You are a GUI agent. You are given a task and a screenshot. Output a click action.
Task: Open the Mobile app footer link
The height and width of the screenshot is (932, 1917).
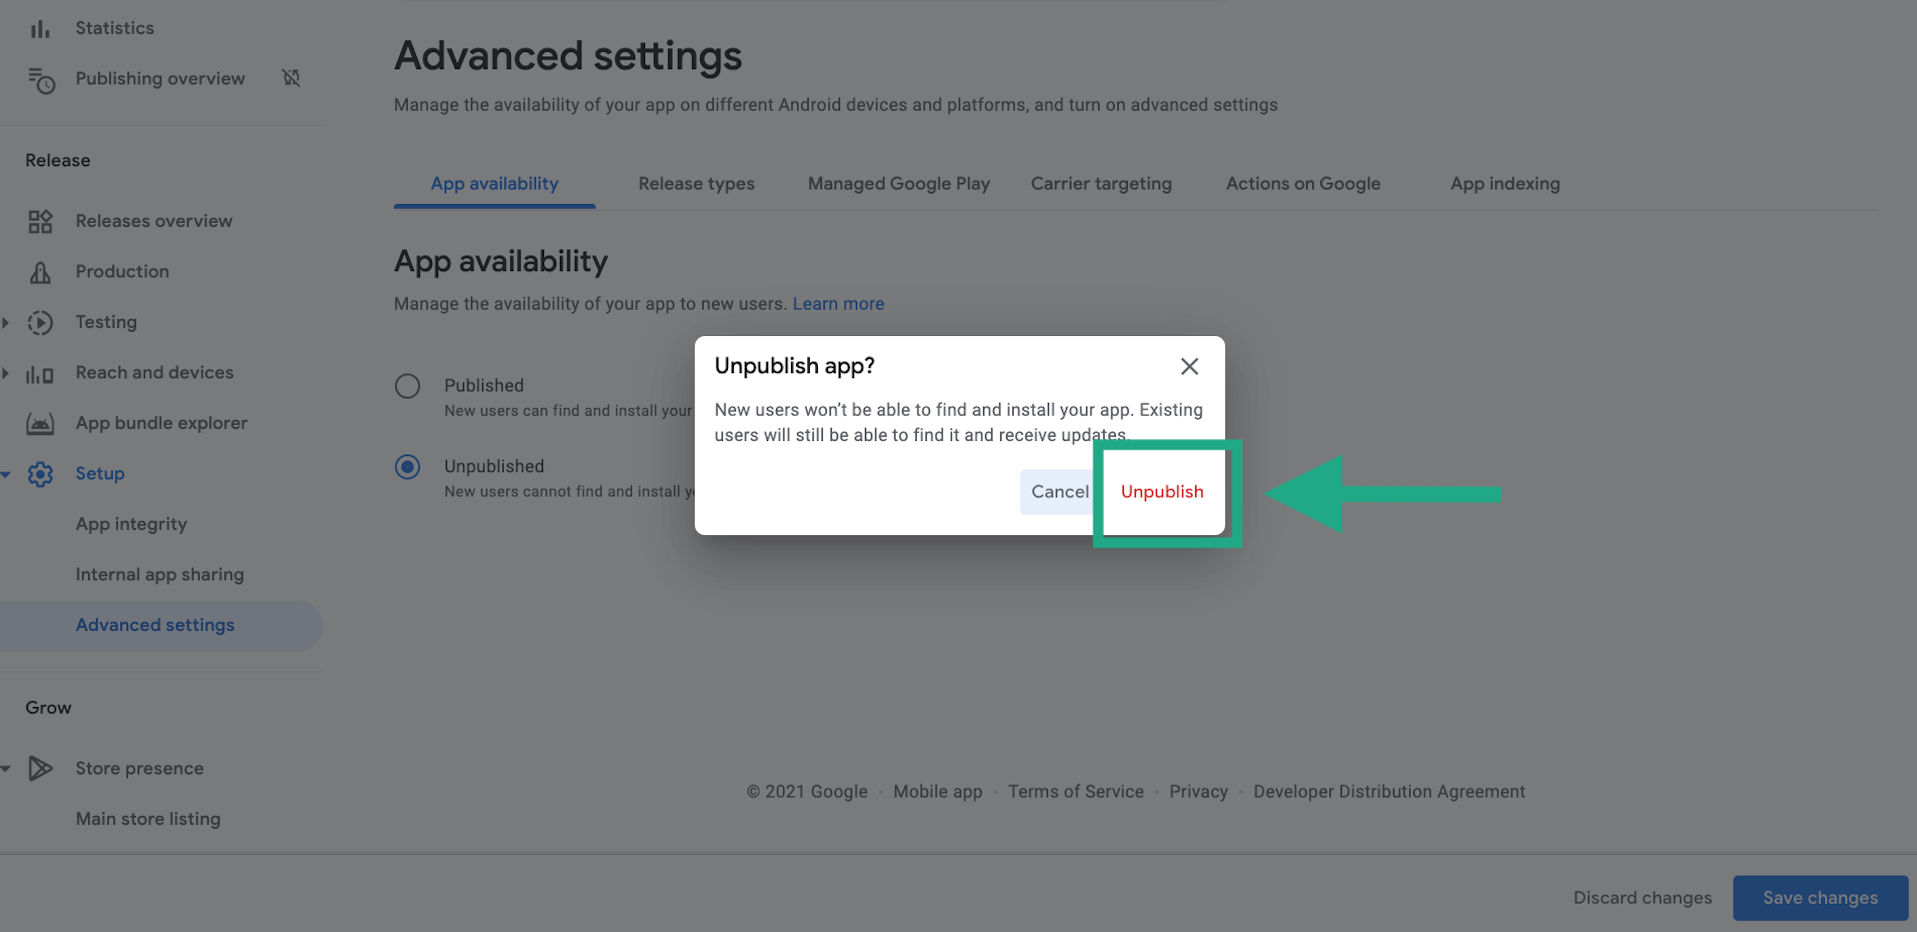coord(937,792)
